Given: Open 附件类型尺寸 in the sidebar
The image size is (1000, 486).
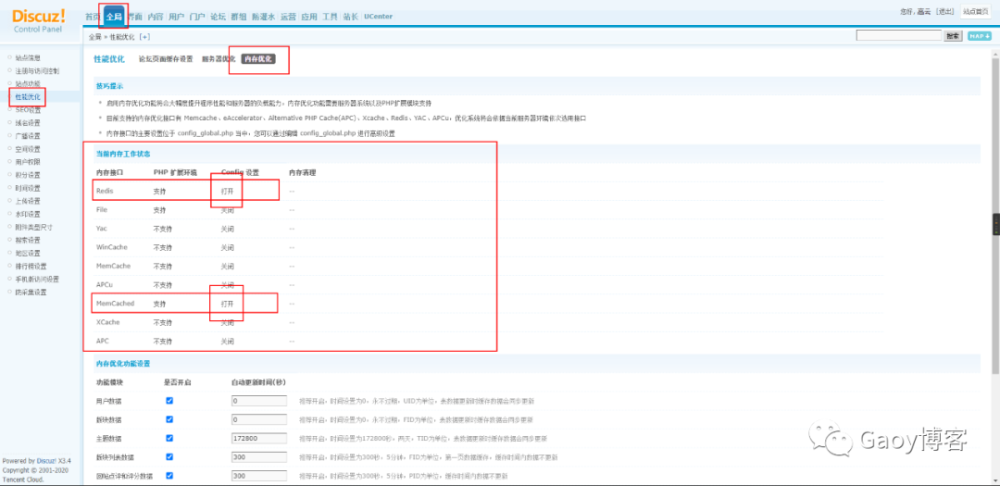Looking at the screenshot, I should point(34,227).
